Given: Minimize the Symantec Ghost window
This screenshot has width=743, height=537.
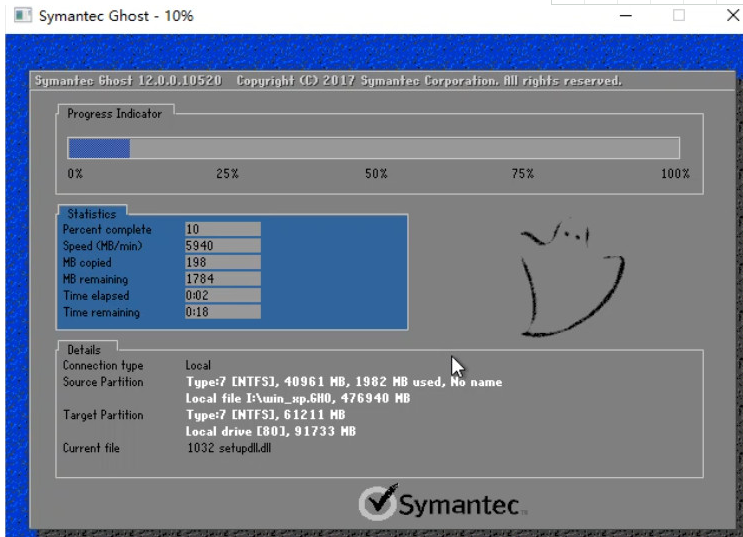Looking at the screenshot, I should (626, 16).
